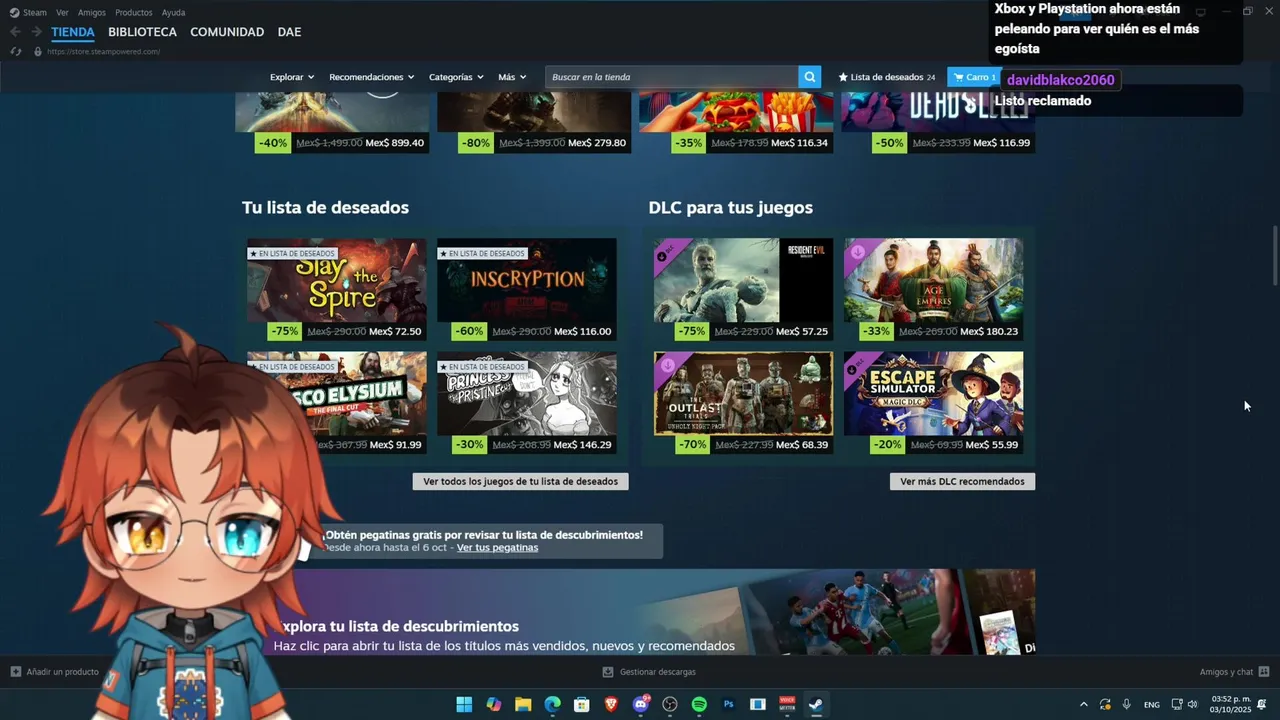Open the Resident Evil DLC card
The width and height of the screenshot is (1280, 720).
[x=743, y=290]
